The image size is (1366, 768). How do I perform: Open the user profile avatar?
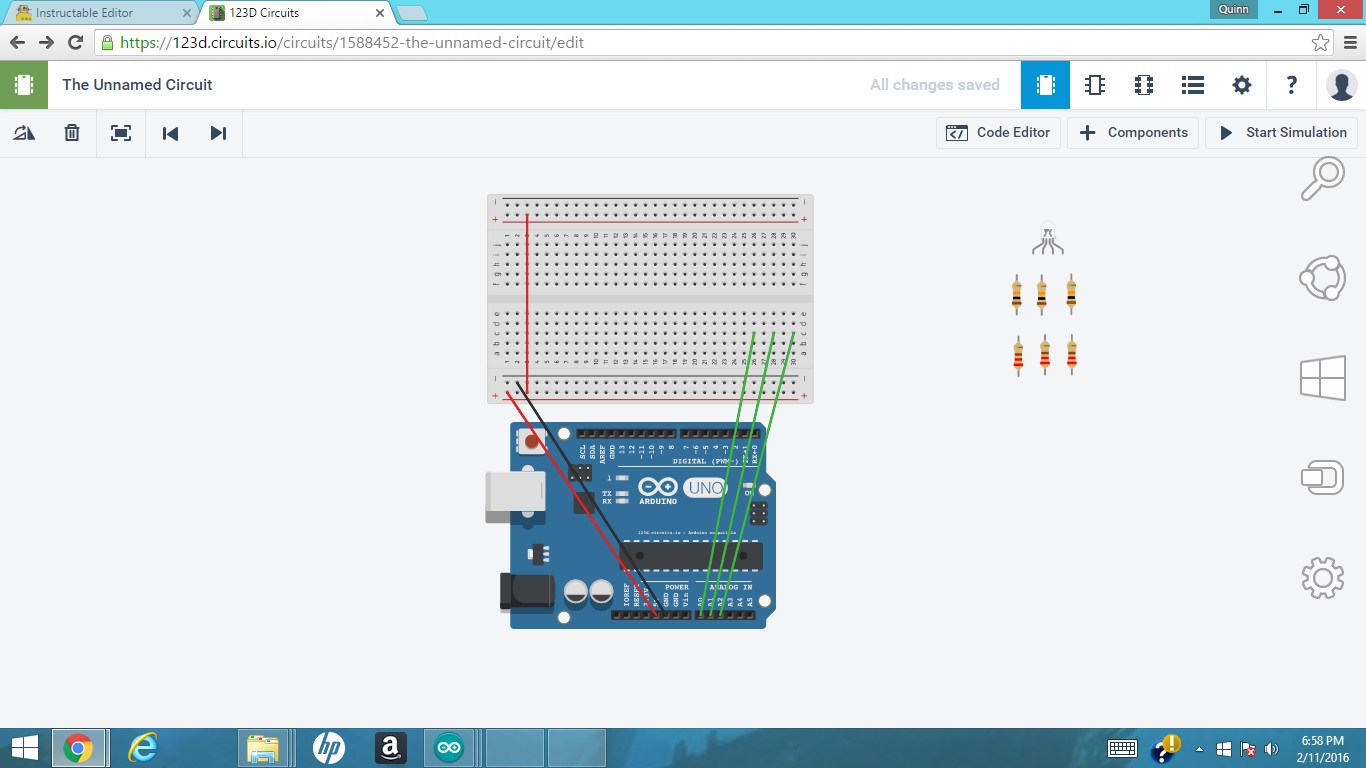click(1341, 85)
